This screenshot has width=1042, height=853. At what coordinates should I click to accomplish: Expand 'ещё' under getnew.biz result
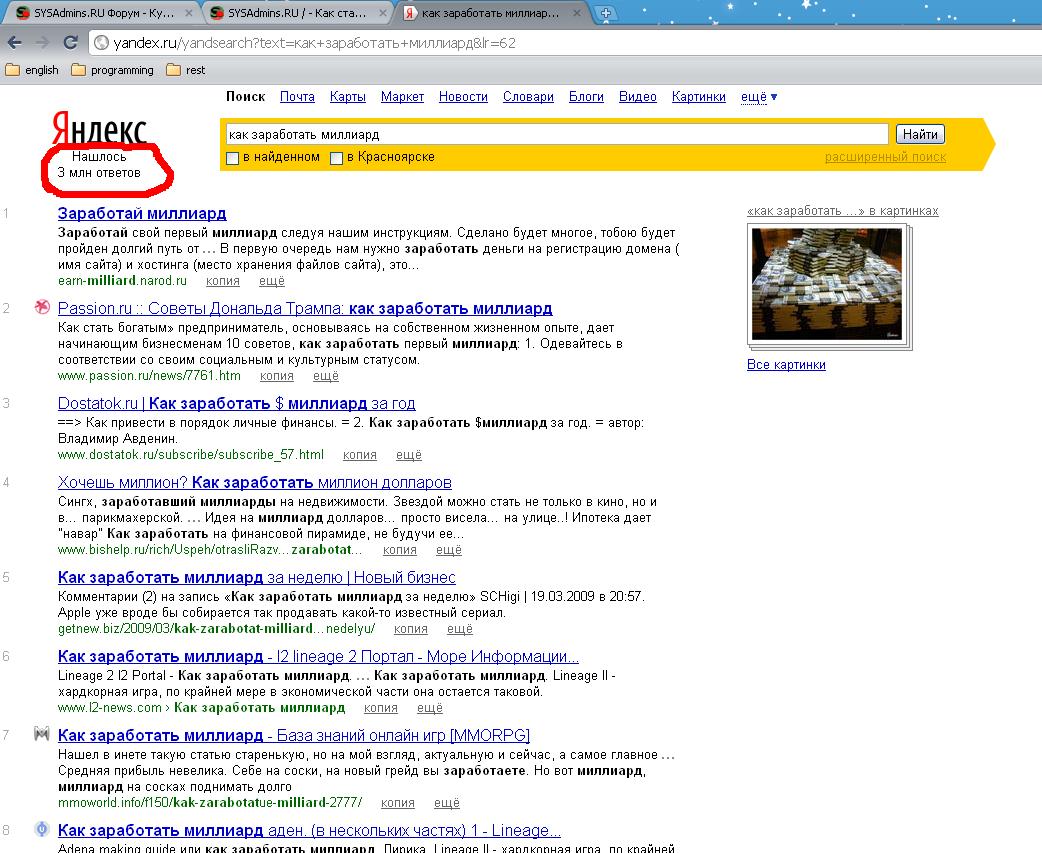(x=460, y=629)
